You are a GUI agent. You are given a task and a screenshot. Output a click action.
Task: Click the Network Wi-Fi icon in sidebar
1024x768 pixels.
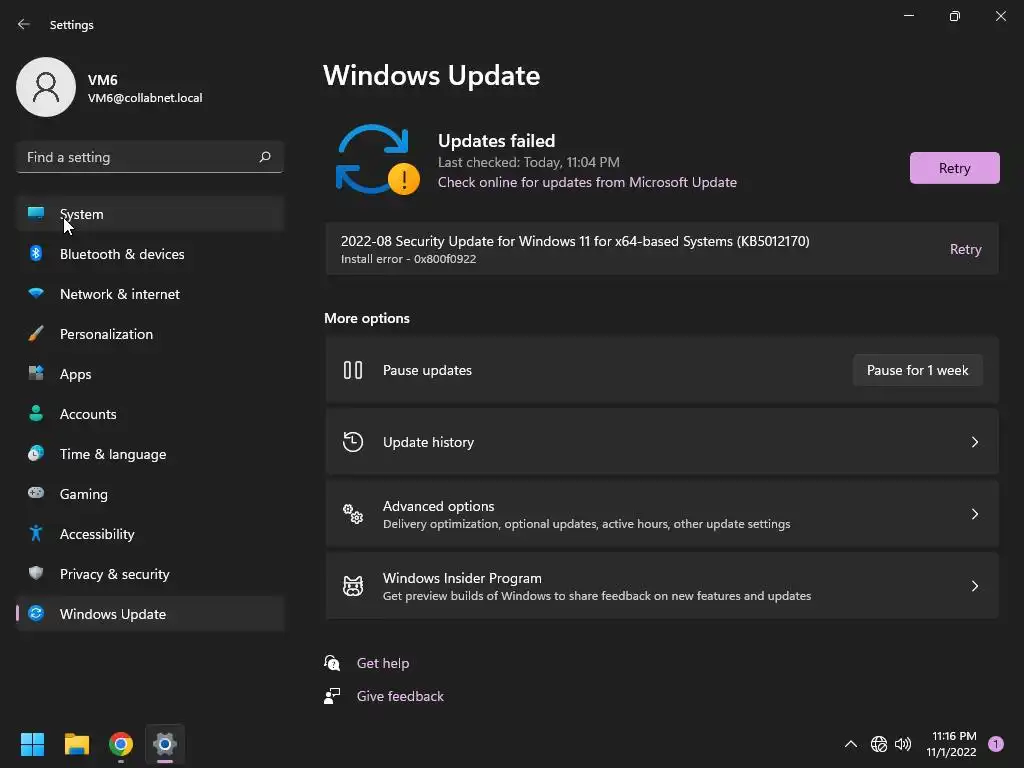(36, 293)
